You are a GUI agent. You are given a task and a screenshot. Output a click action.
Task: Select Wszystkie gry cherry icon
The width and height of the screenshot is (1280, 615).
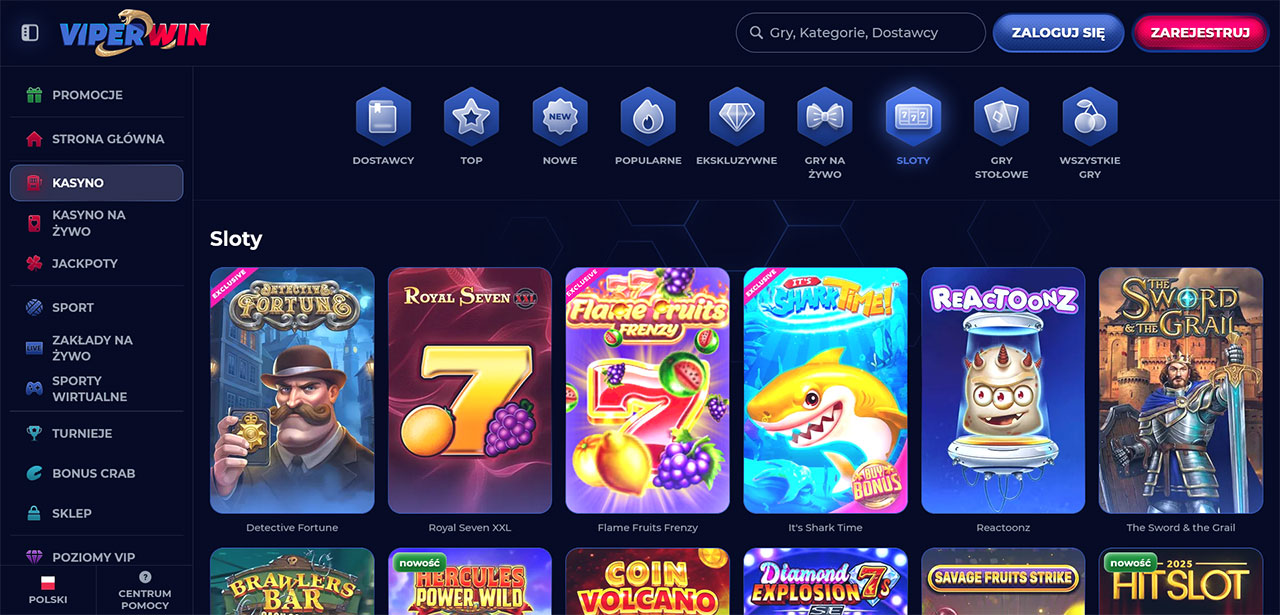tap(1089, 117)
